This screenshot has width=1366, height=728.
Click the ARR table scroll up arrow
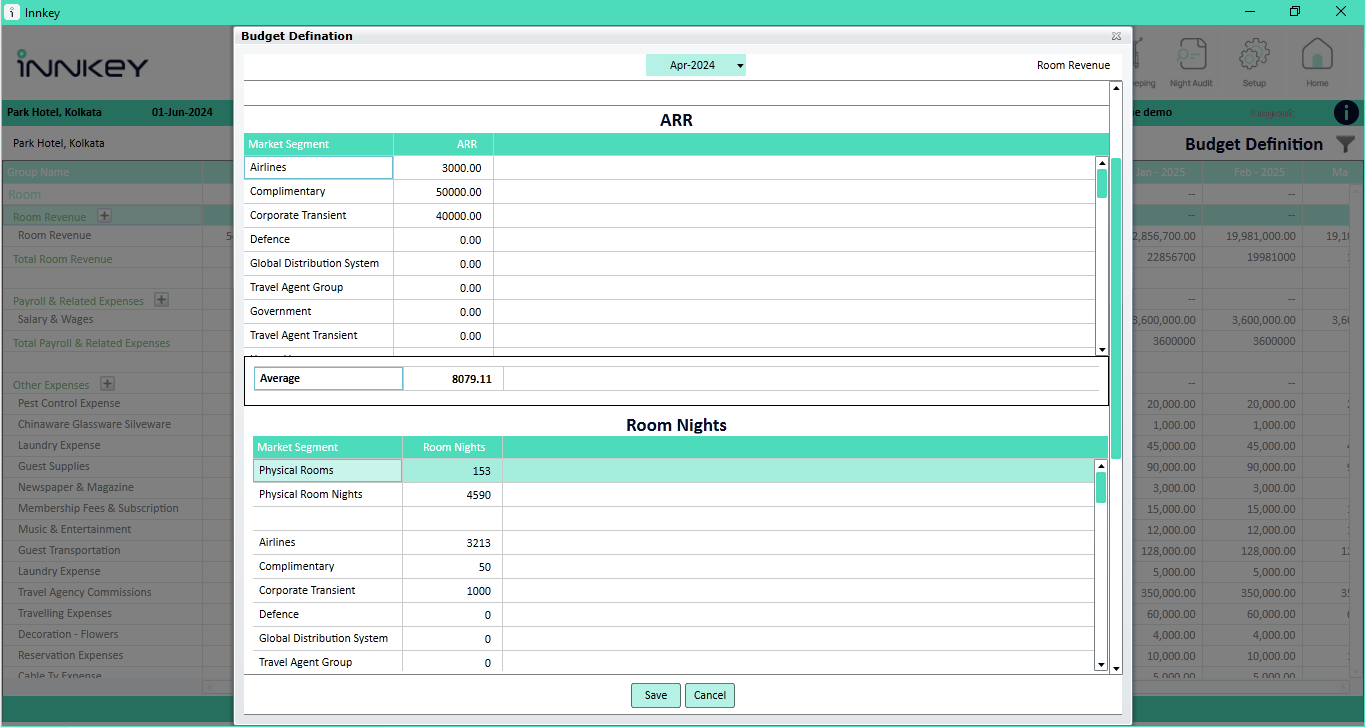1102,162
